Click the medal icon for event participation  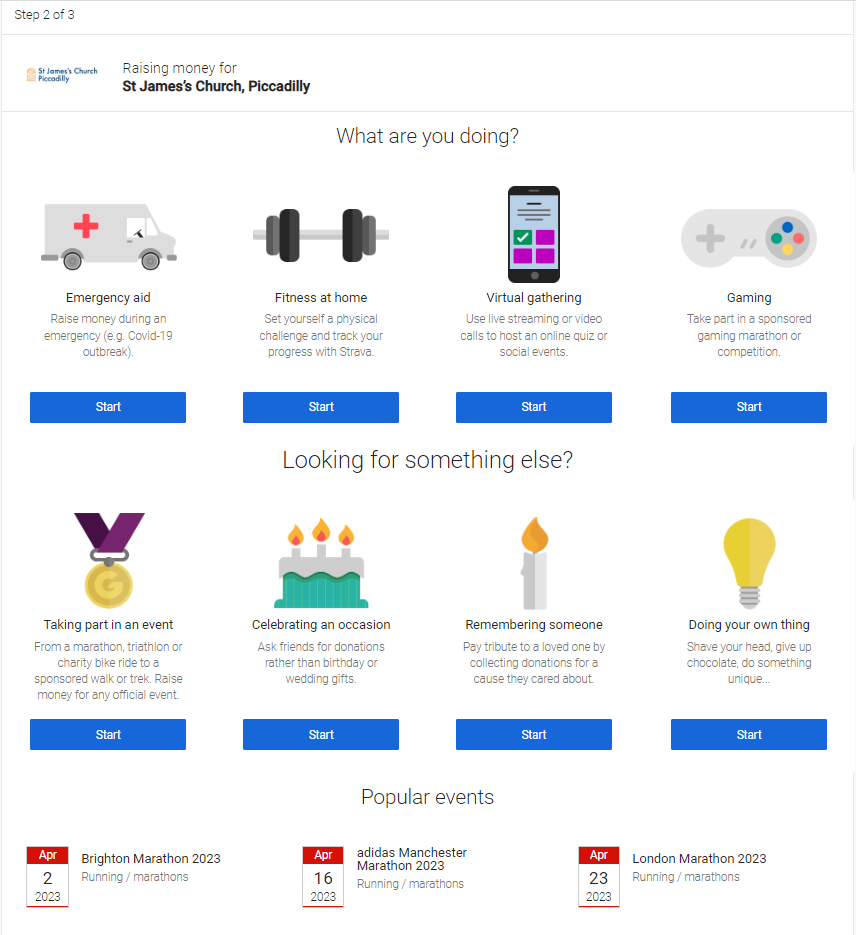pyautogui.click(x=108, y=560)
